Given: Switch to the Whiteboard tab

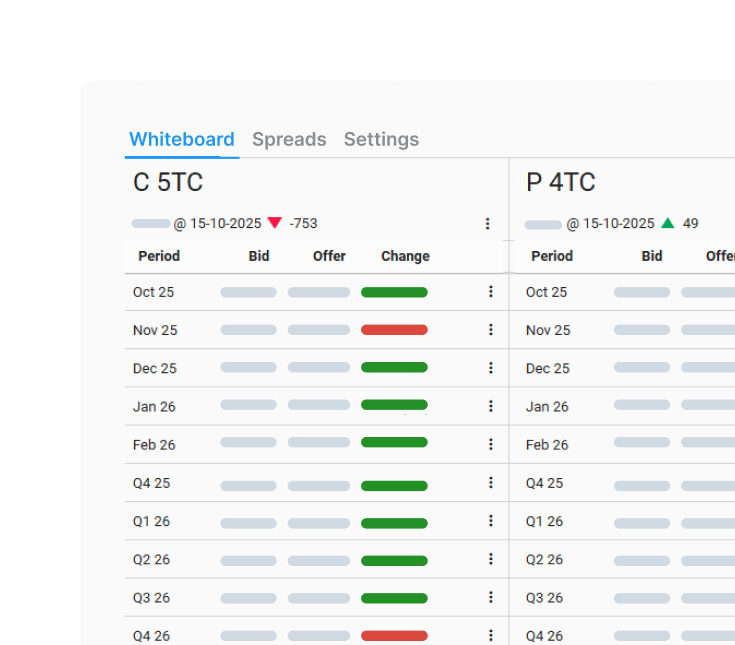Looking at the screenshot, I should (x=182, y=140).
